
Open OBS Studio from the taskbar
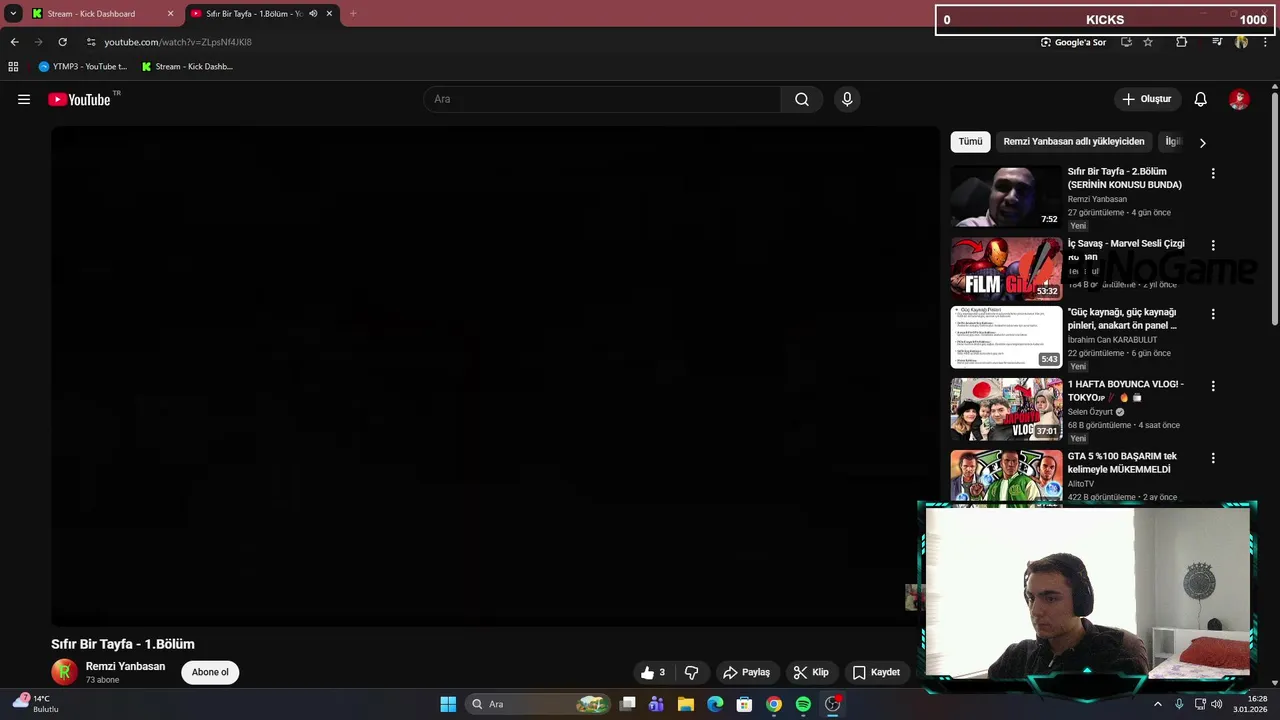(x=832, y=704)
